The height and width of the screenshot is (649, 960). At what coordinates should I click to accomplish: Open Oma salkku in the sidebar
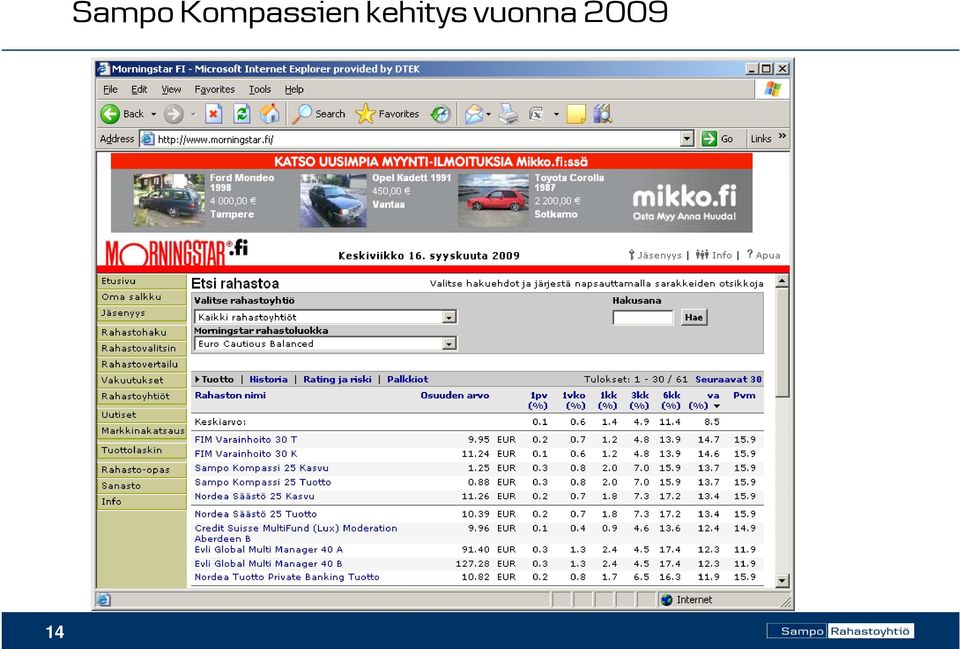141,297
